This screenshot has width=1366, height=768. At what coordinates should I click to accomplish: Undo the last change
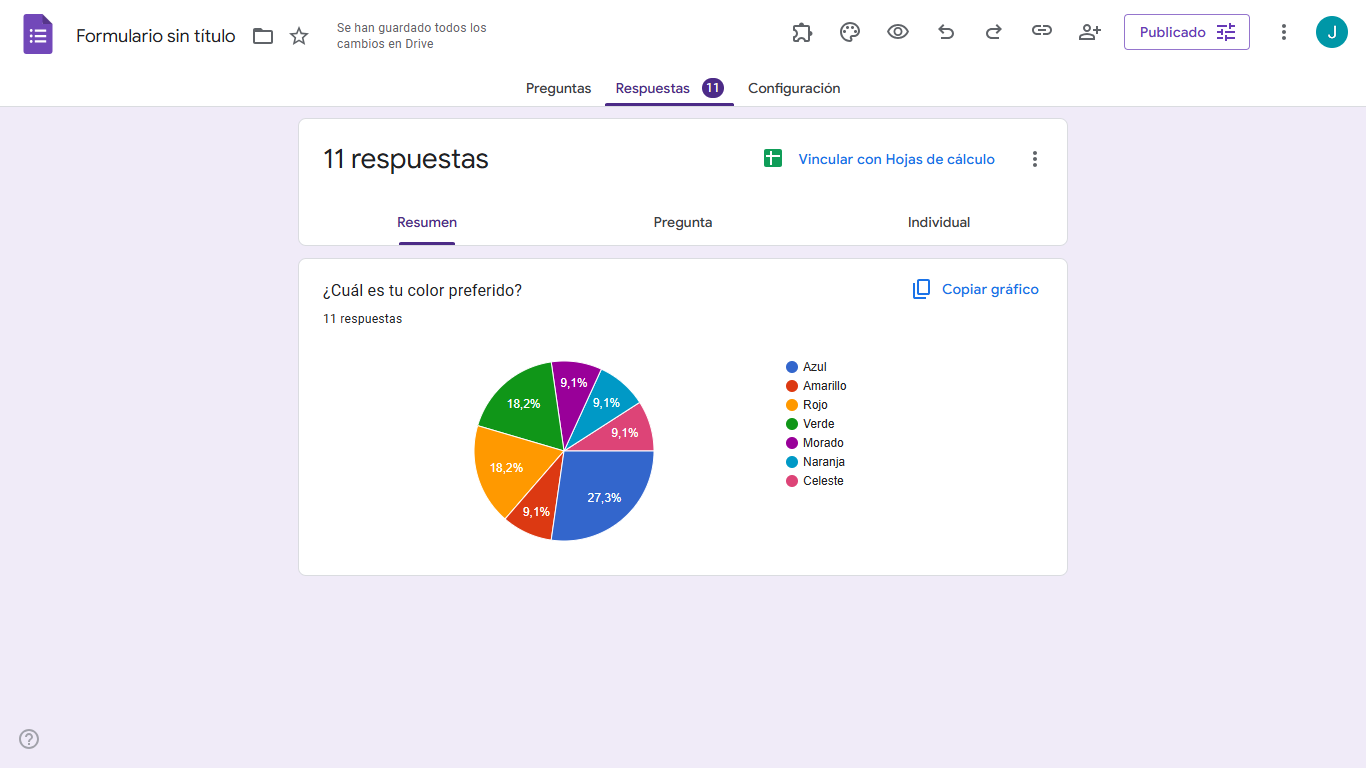[x=946, y=32]
